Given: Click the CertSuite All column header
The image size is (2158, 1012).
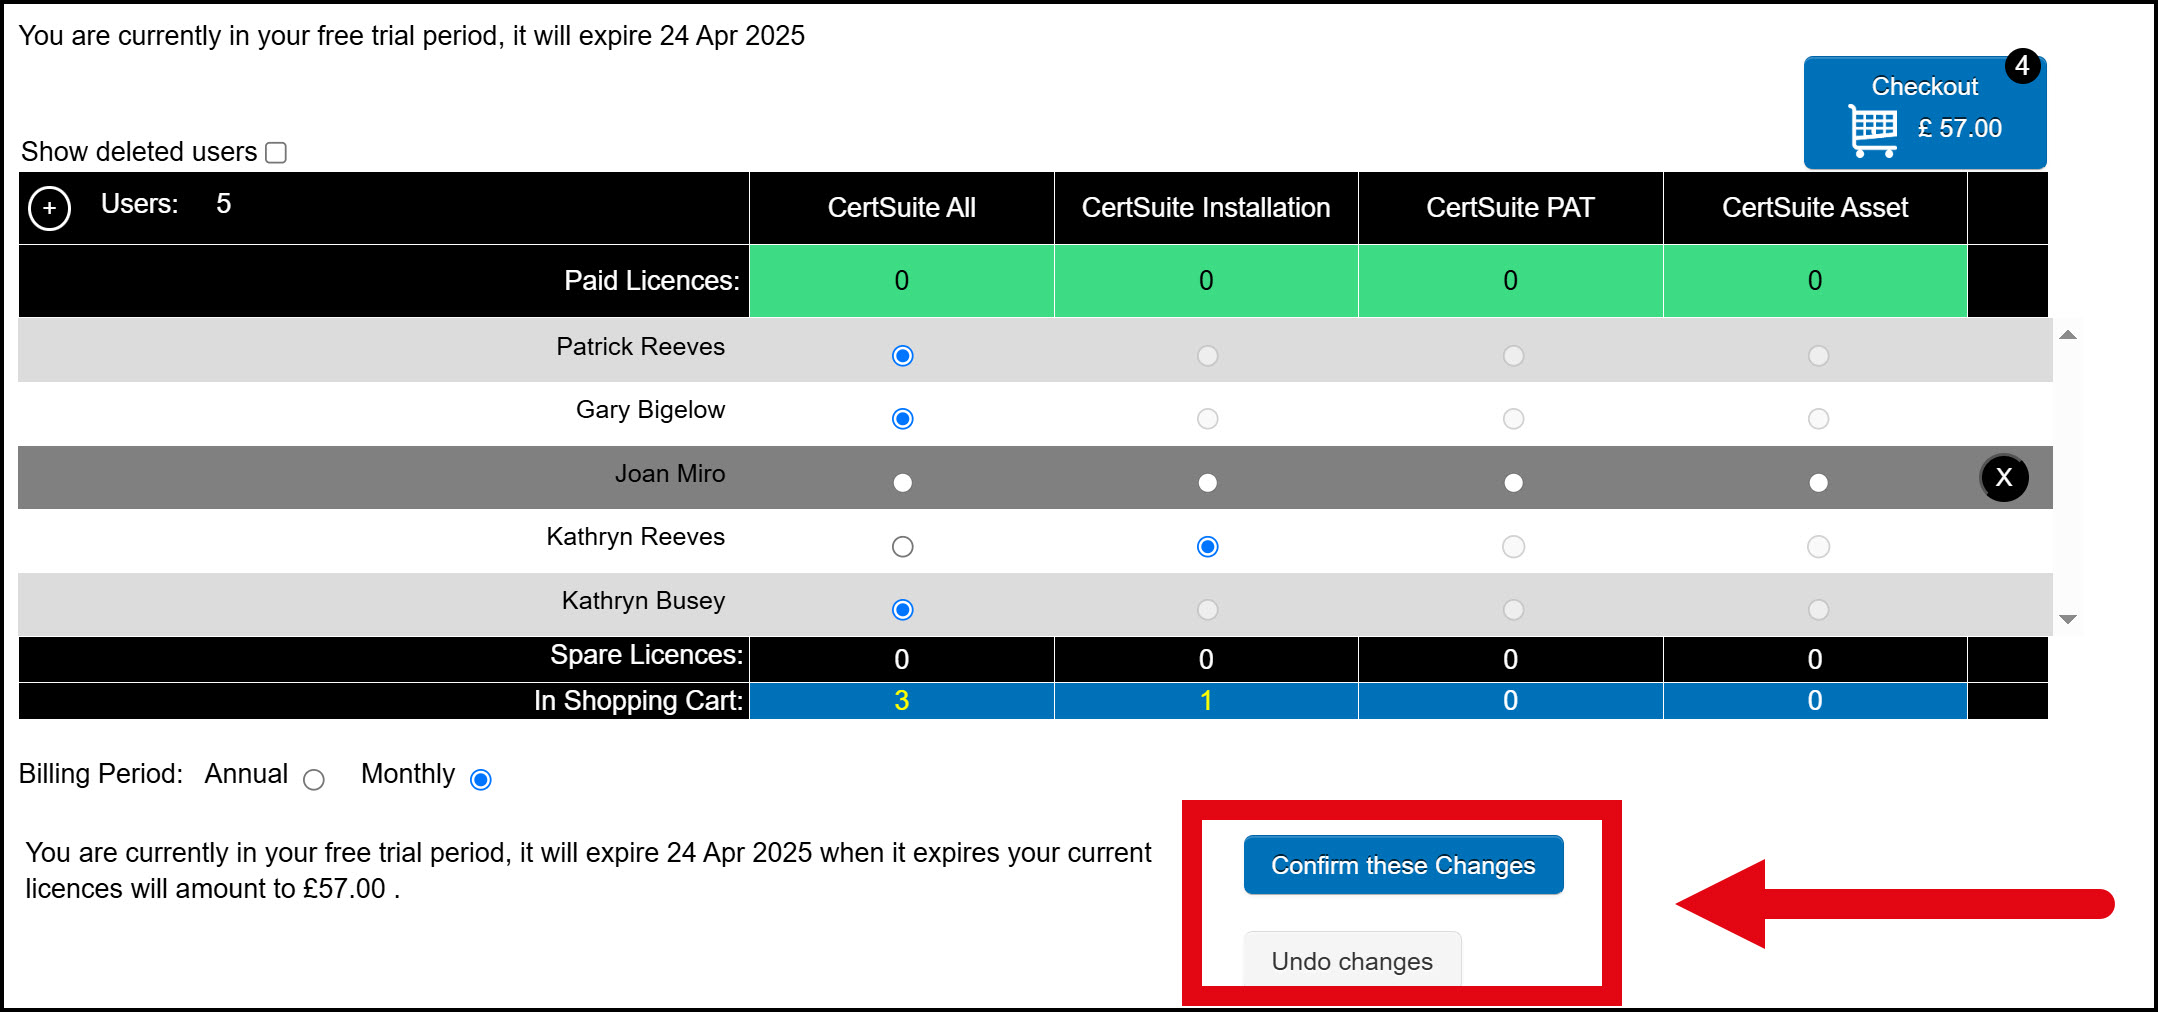Looking at the screenshot, I should coord(901,208).
